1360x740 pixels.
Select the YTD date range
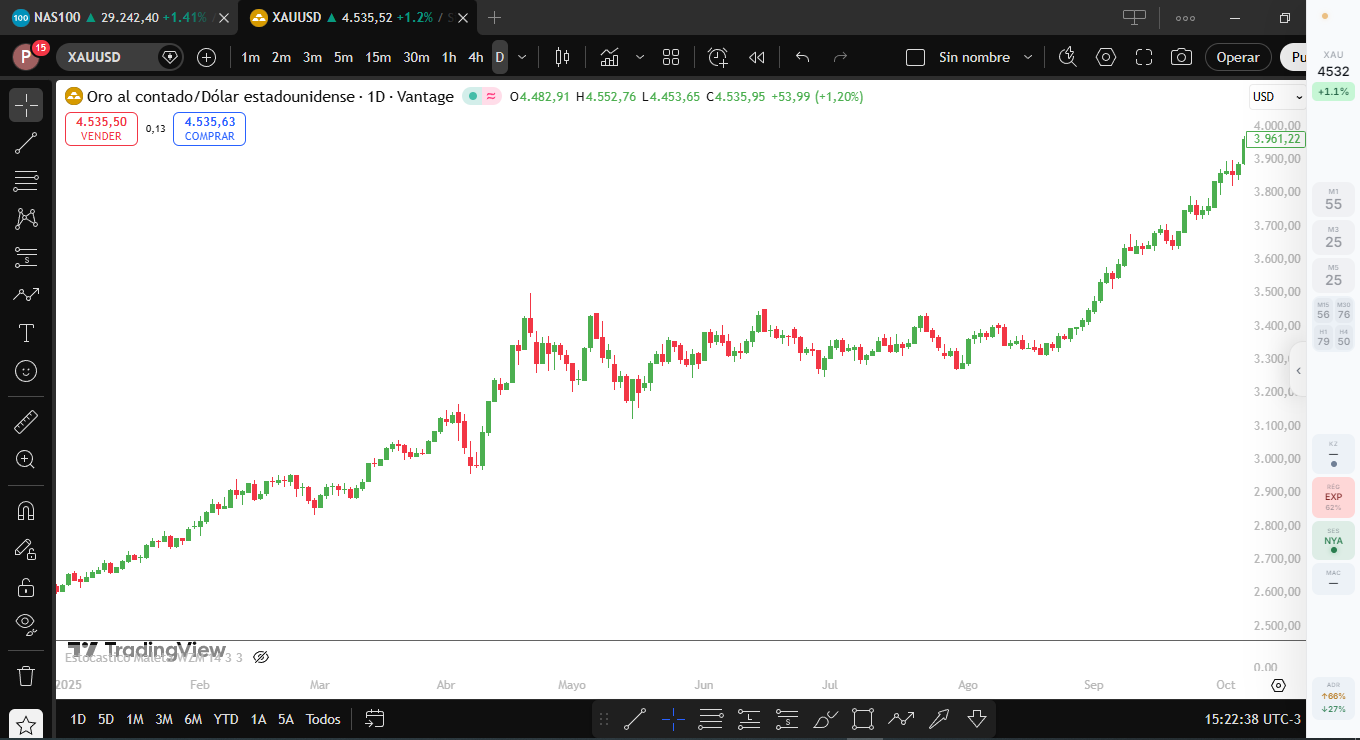tap(226, 719)
